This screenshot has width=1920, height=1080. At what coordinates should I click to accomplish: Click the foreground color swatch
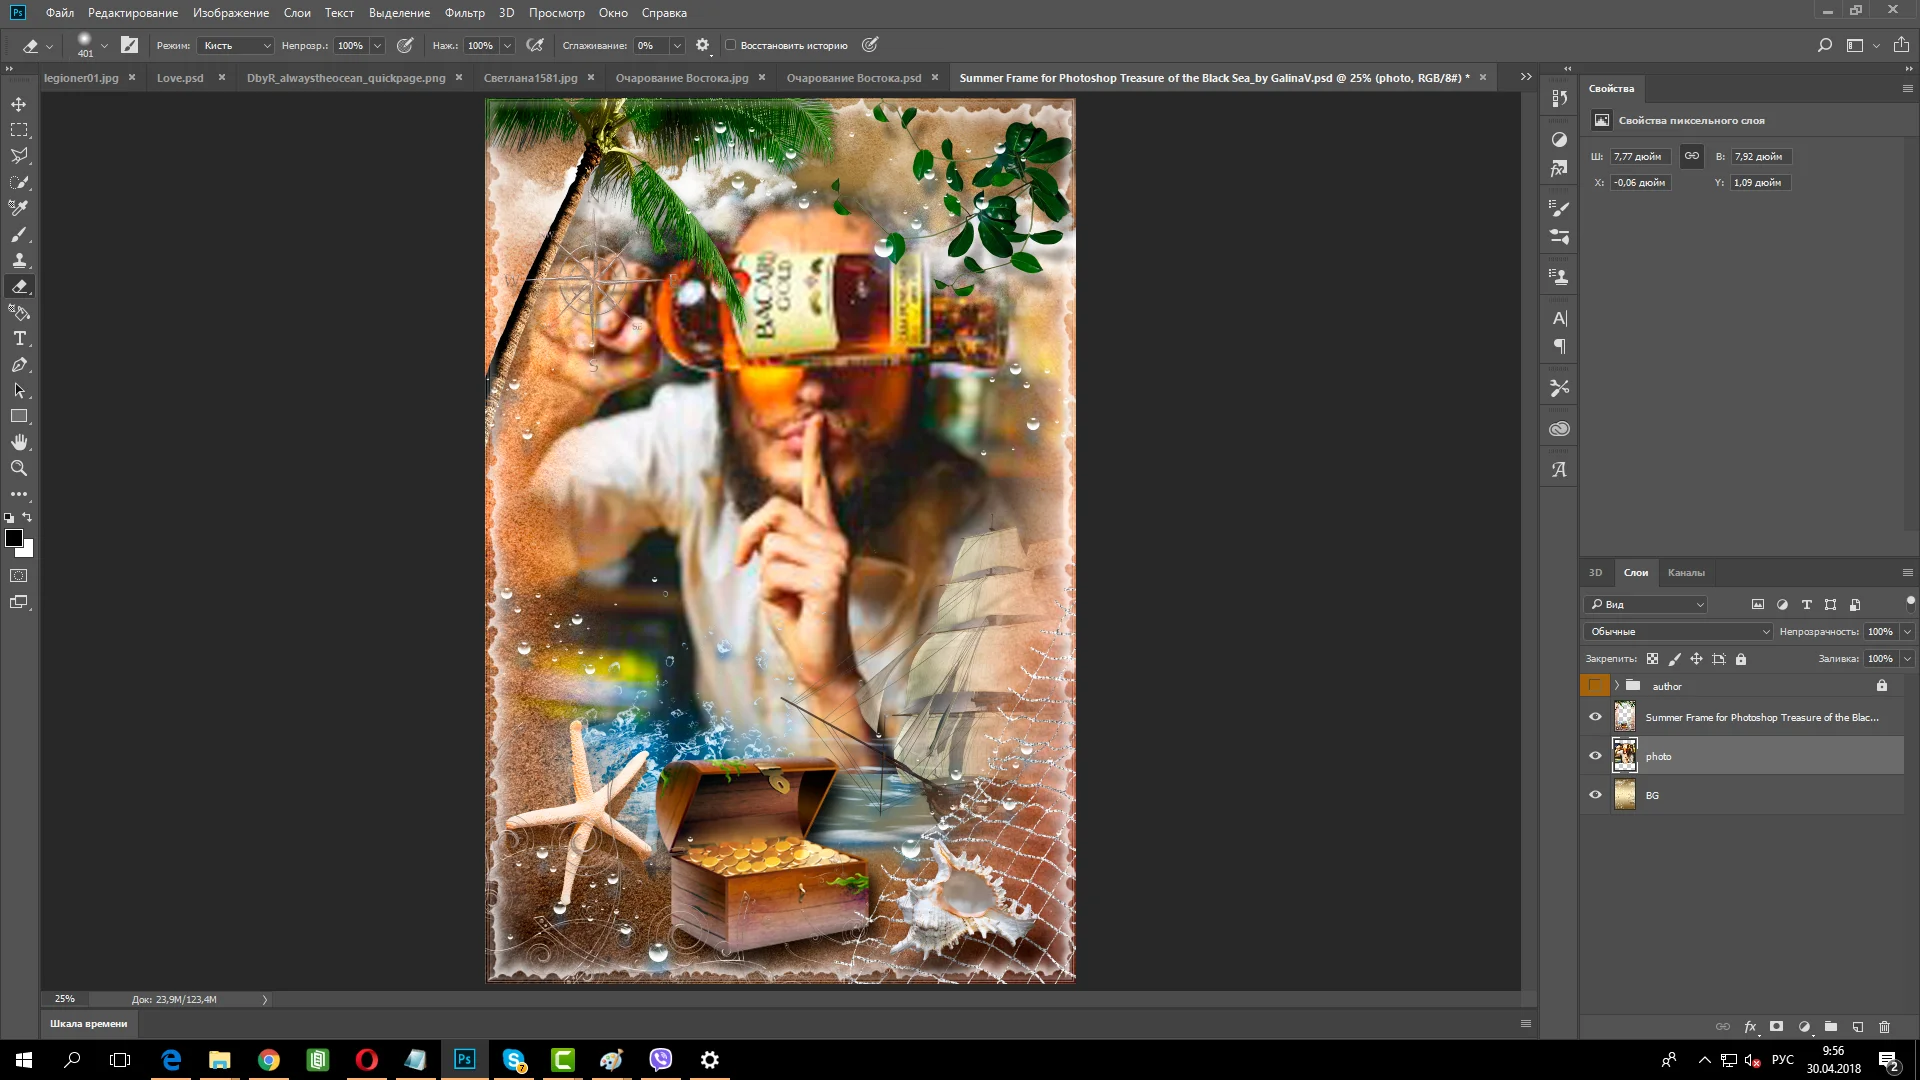tap(14, 539)
